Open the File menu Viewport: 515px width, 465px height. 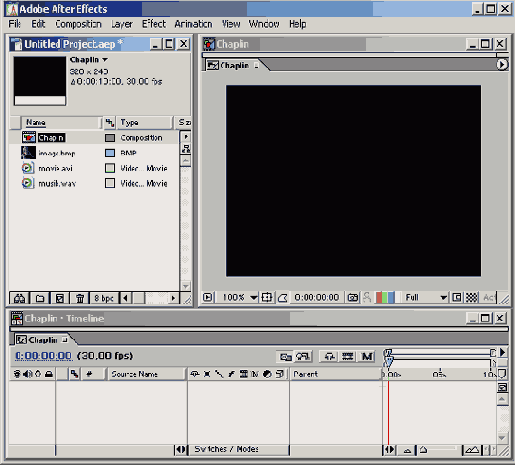pyautogui.click(x=14, y=24)
